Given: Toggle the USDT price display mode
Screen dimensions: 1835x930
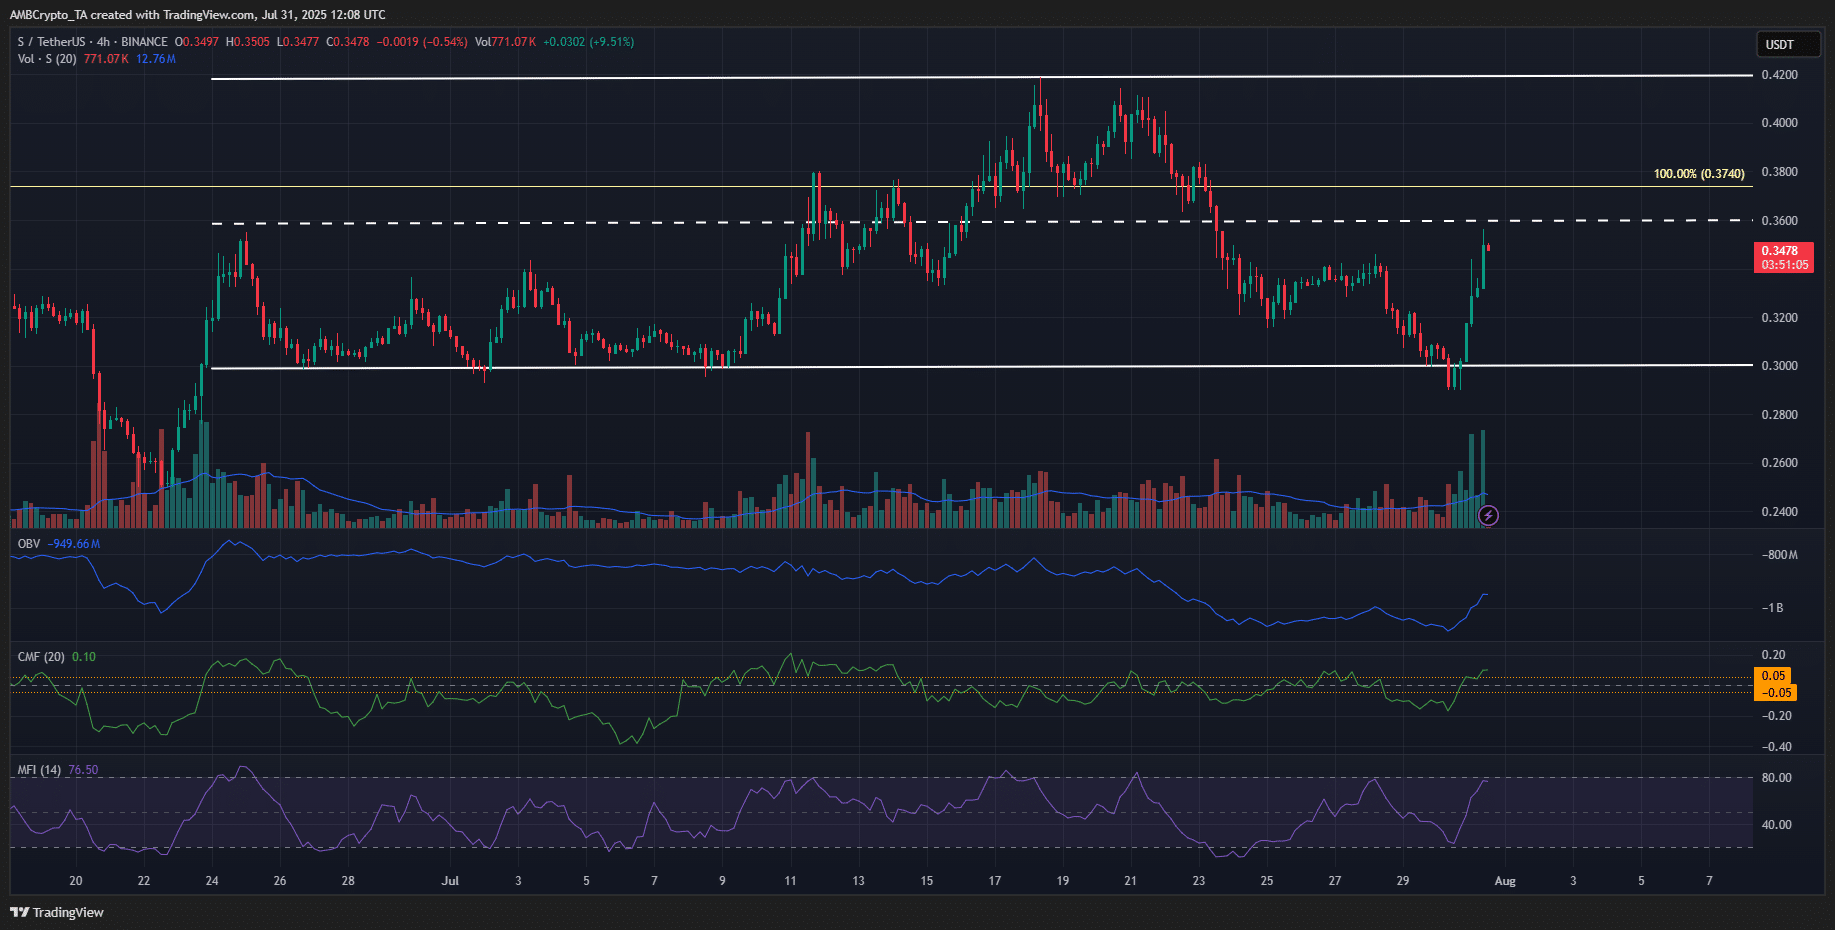Looking at the screenshot, I should (1788, 44).
